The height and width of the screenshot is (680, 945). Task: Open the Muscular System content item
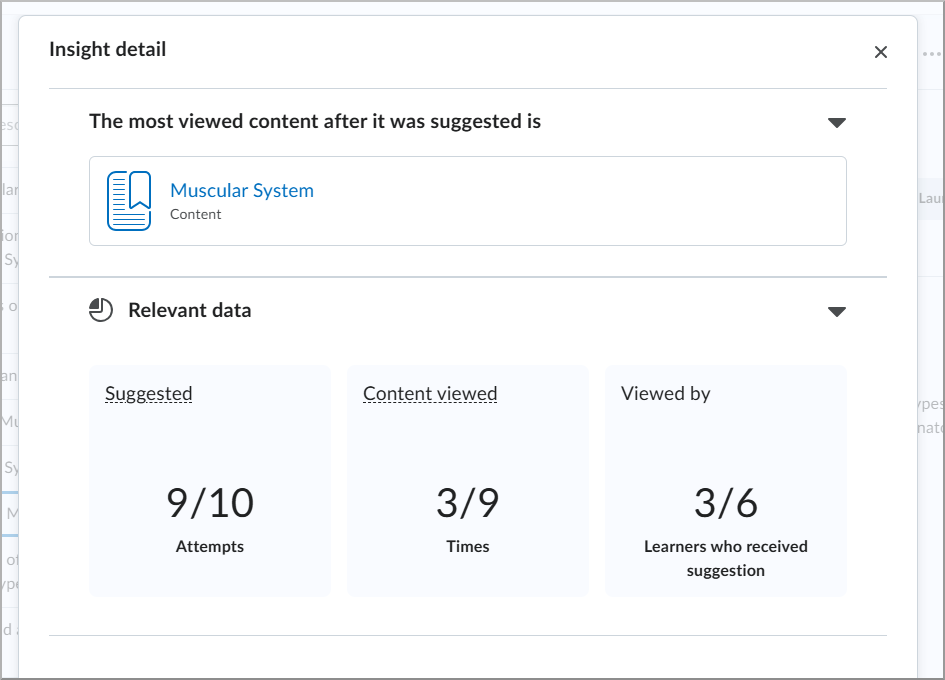(x=241, y=190)
